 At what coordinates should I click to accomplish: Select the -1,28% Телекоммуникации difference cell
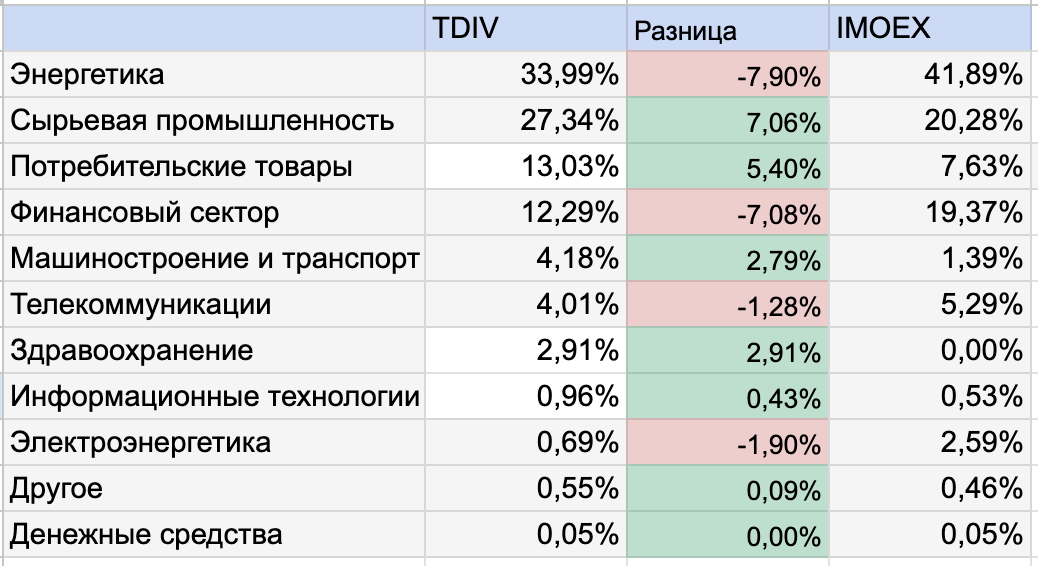pos(728,304)
